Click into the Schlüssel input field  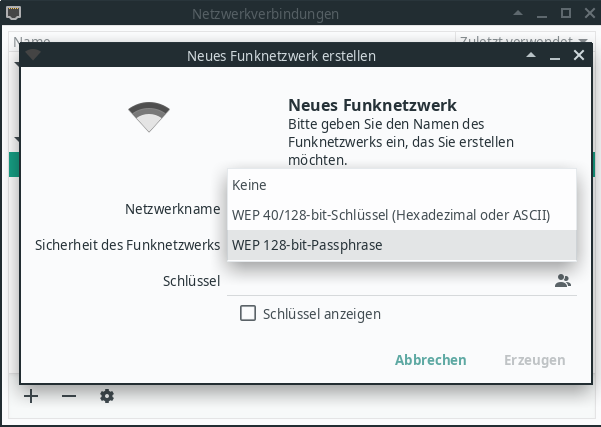(x=390, y=281)
